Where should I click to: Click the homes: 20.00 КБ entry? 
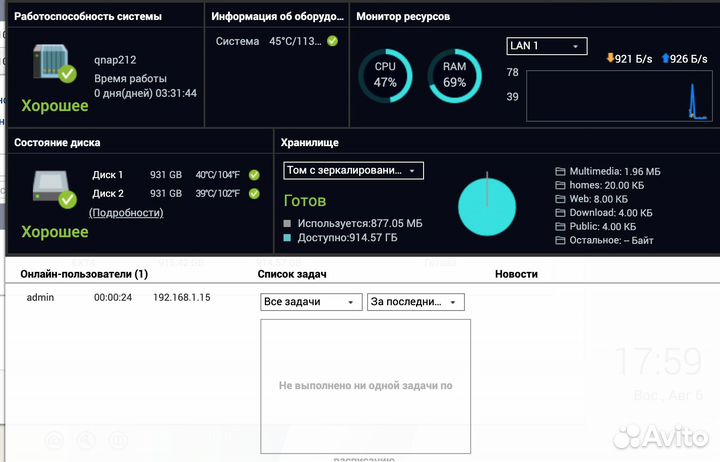[607, 186]
